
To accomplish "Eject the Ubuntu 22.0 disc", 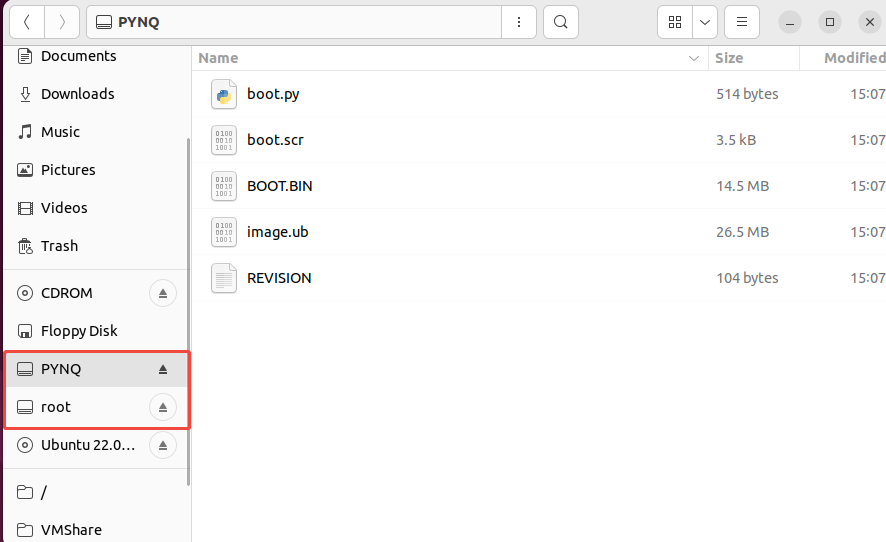I will coord(163,445).
